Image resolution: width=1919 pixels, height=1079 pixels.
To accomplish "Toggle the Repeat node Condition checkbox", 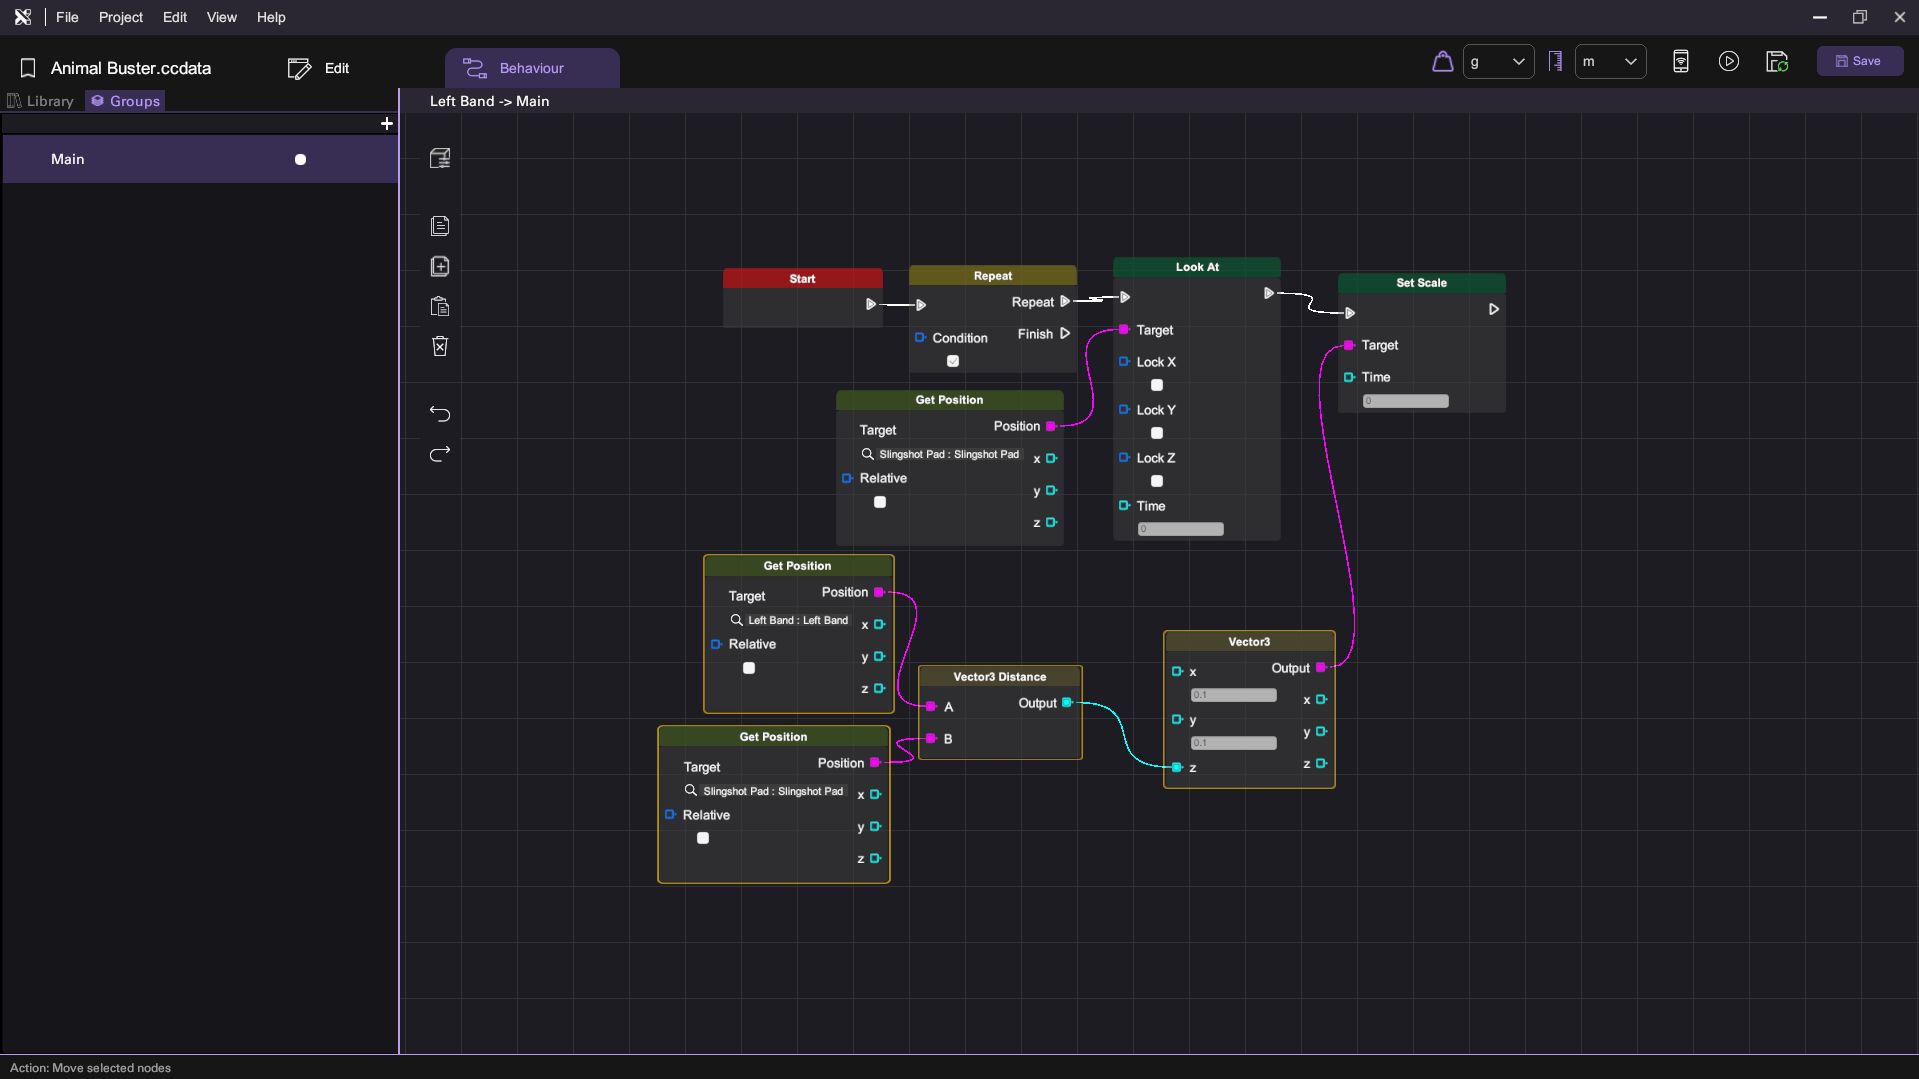I will (953, 361).
